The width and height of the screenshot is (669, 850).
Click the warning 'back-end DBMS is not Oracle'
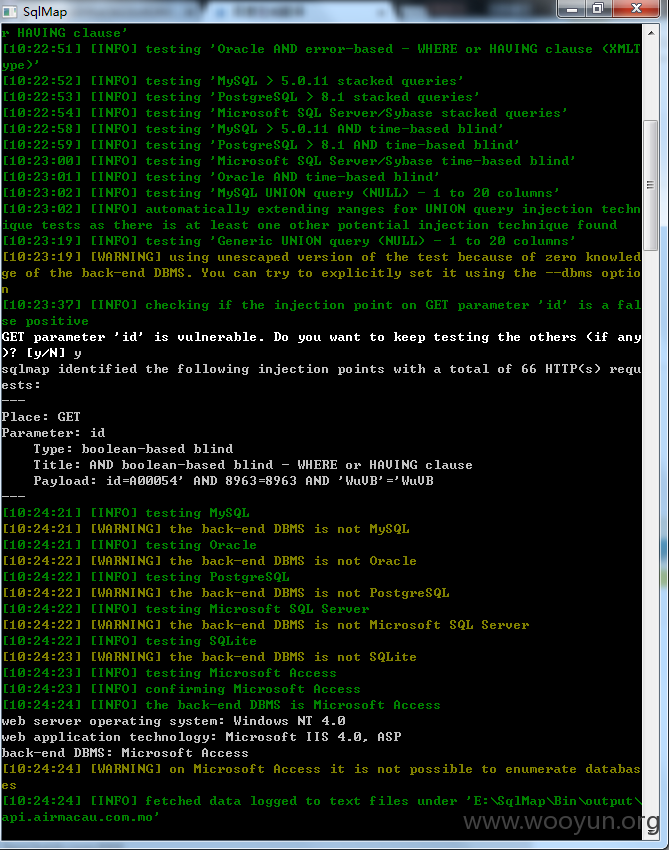pyautogui.click(x=209, y=561)
